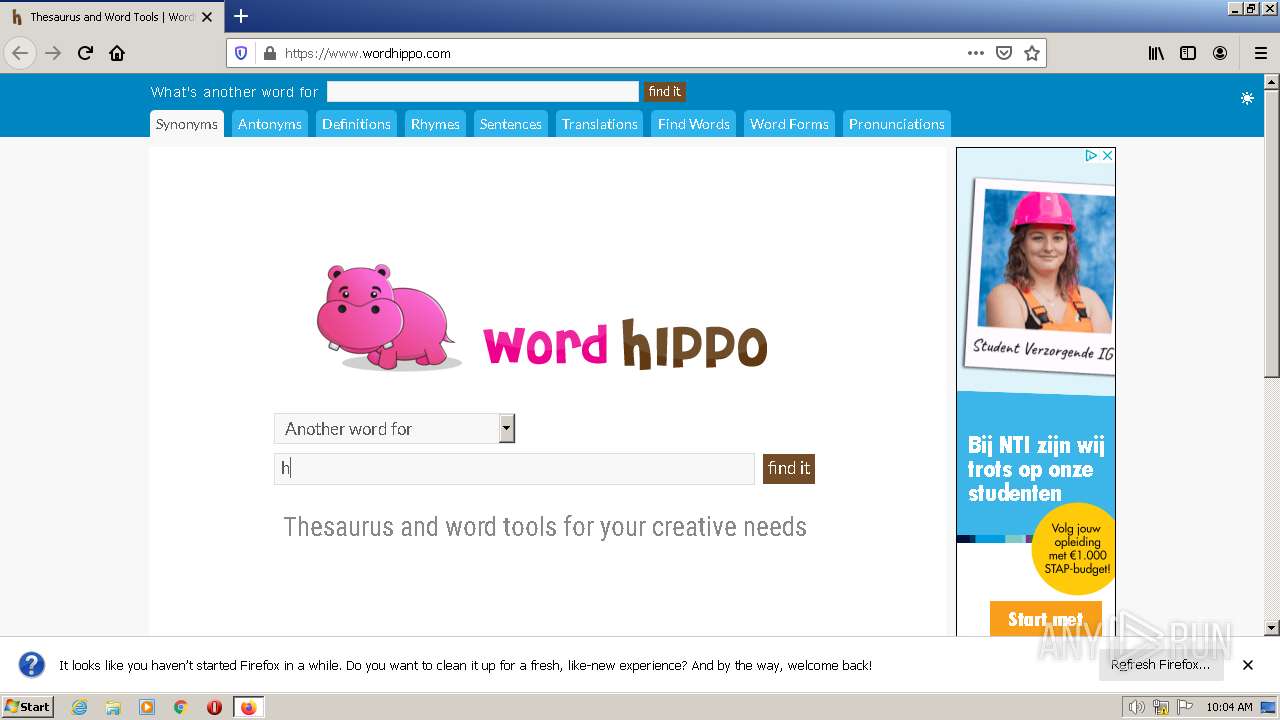Viewport: 1280px width, 720px height.
Task: Open the Definitions tab
Action: 356,124
